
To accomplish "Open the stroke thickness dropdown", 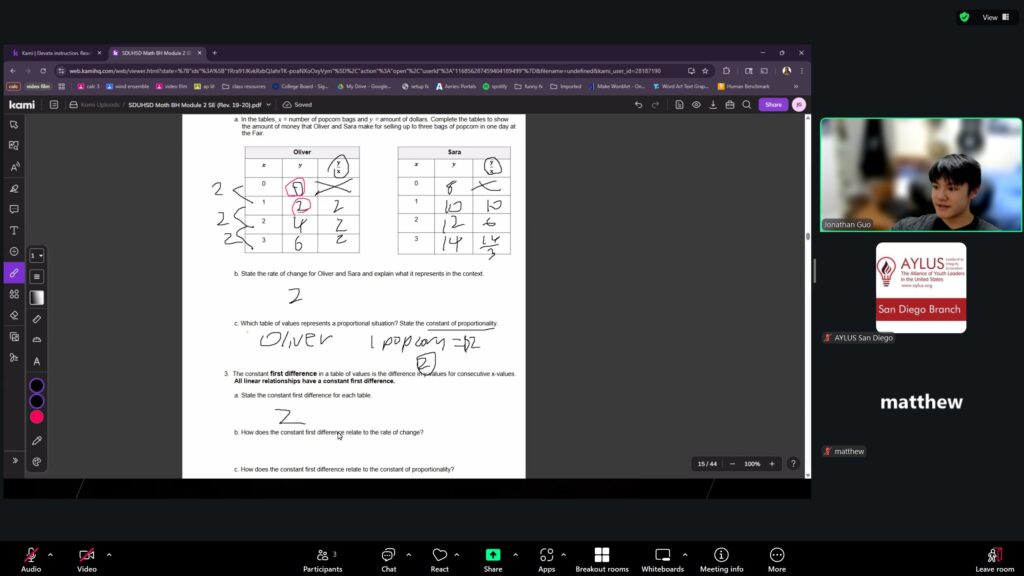I will (36, 256).
